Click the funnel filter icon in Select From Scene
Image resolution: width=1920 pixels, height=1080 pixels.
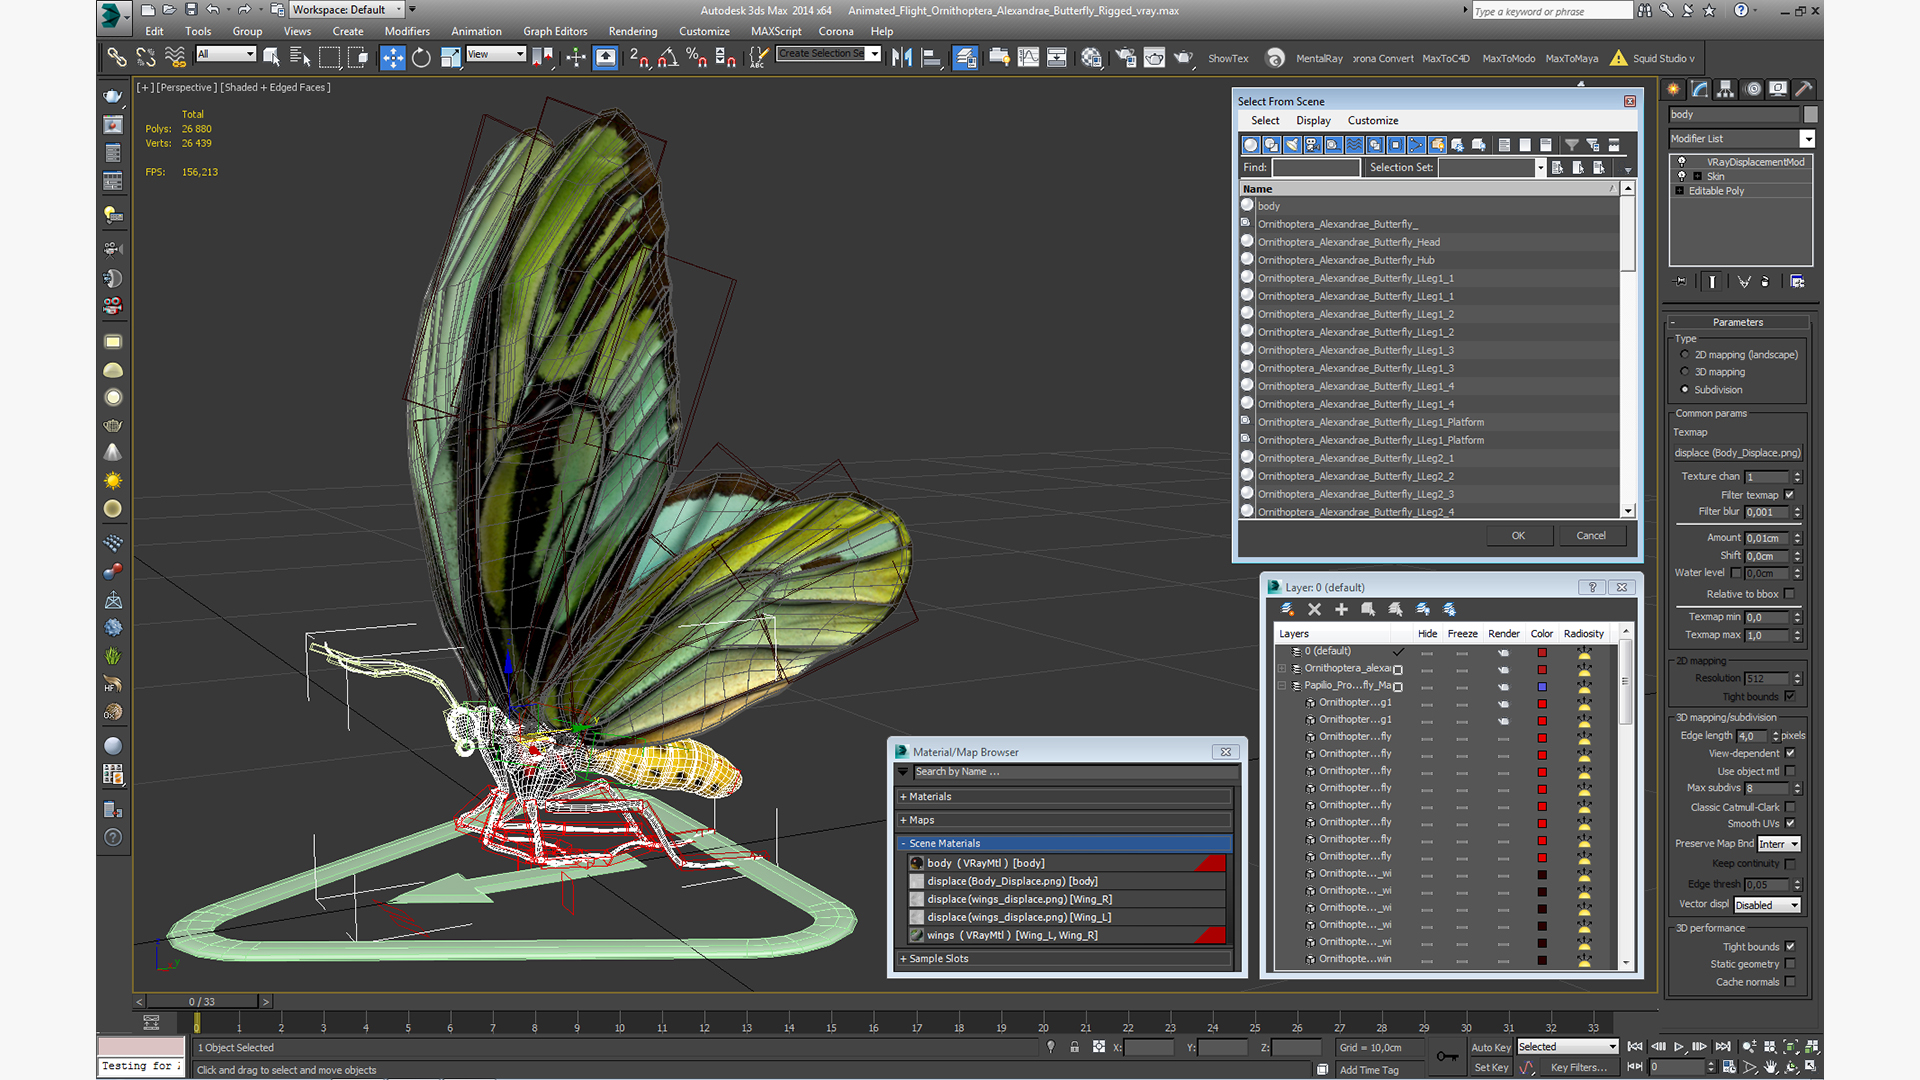click(1571, 145)
